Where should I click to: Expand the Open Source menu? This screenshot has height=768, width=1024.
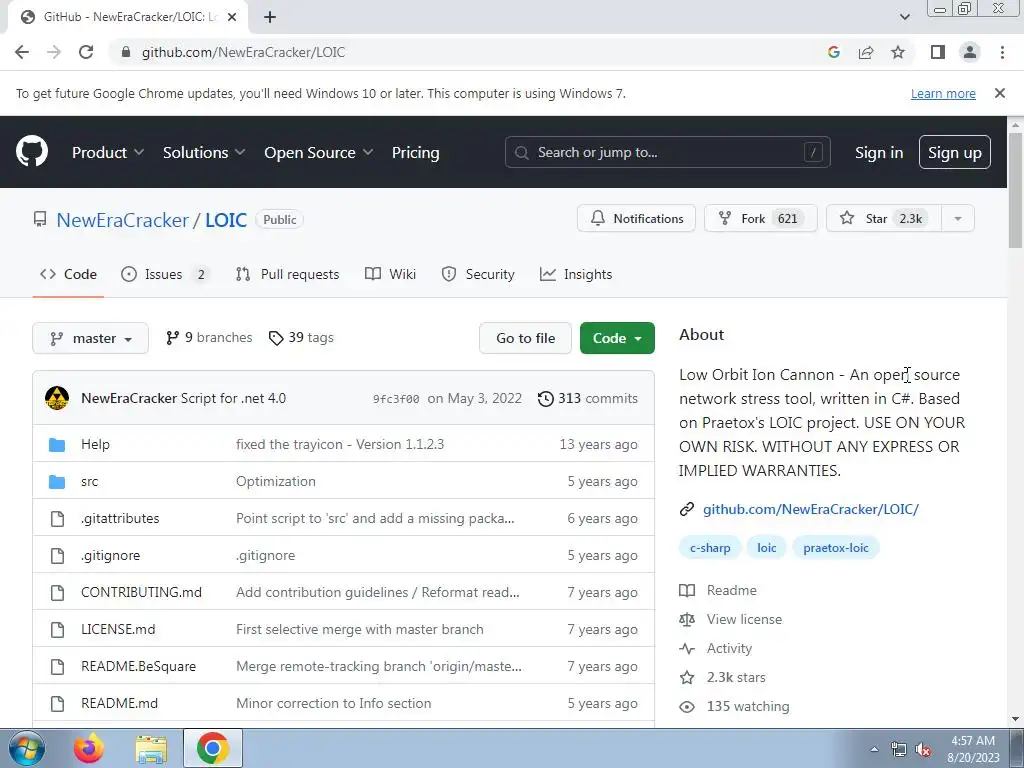coord(318,152)
